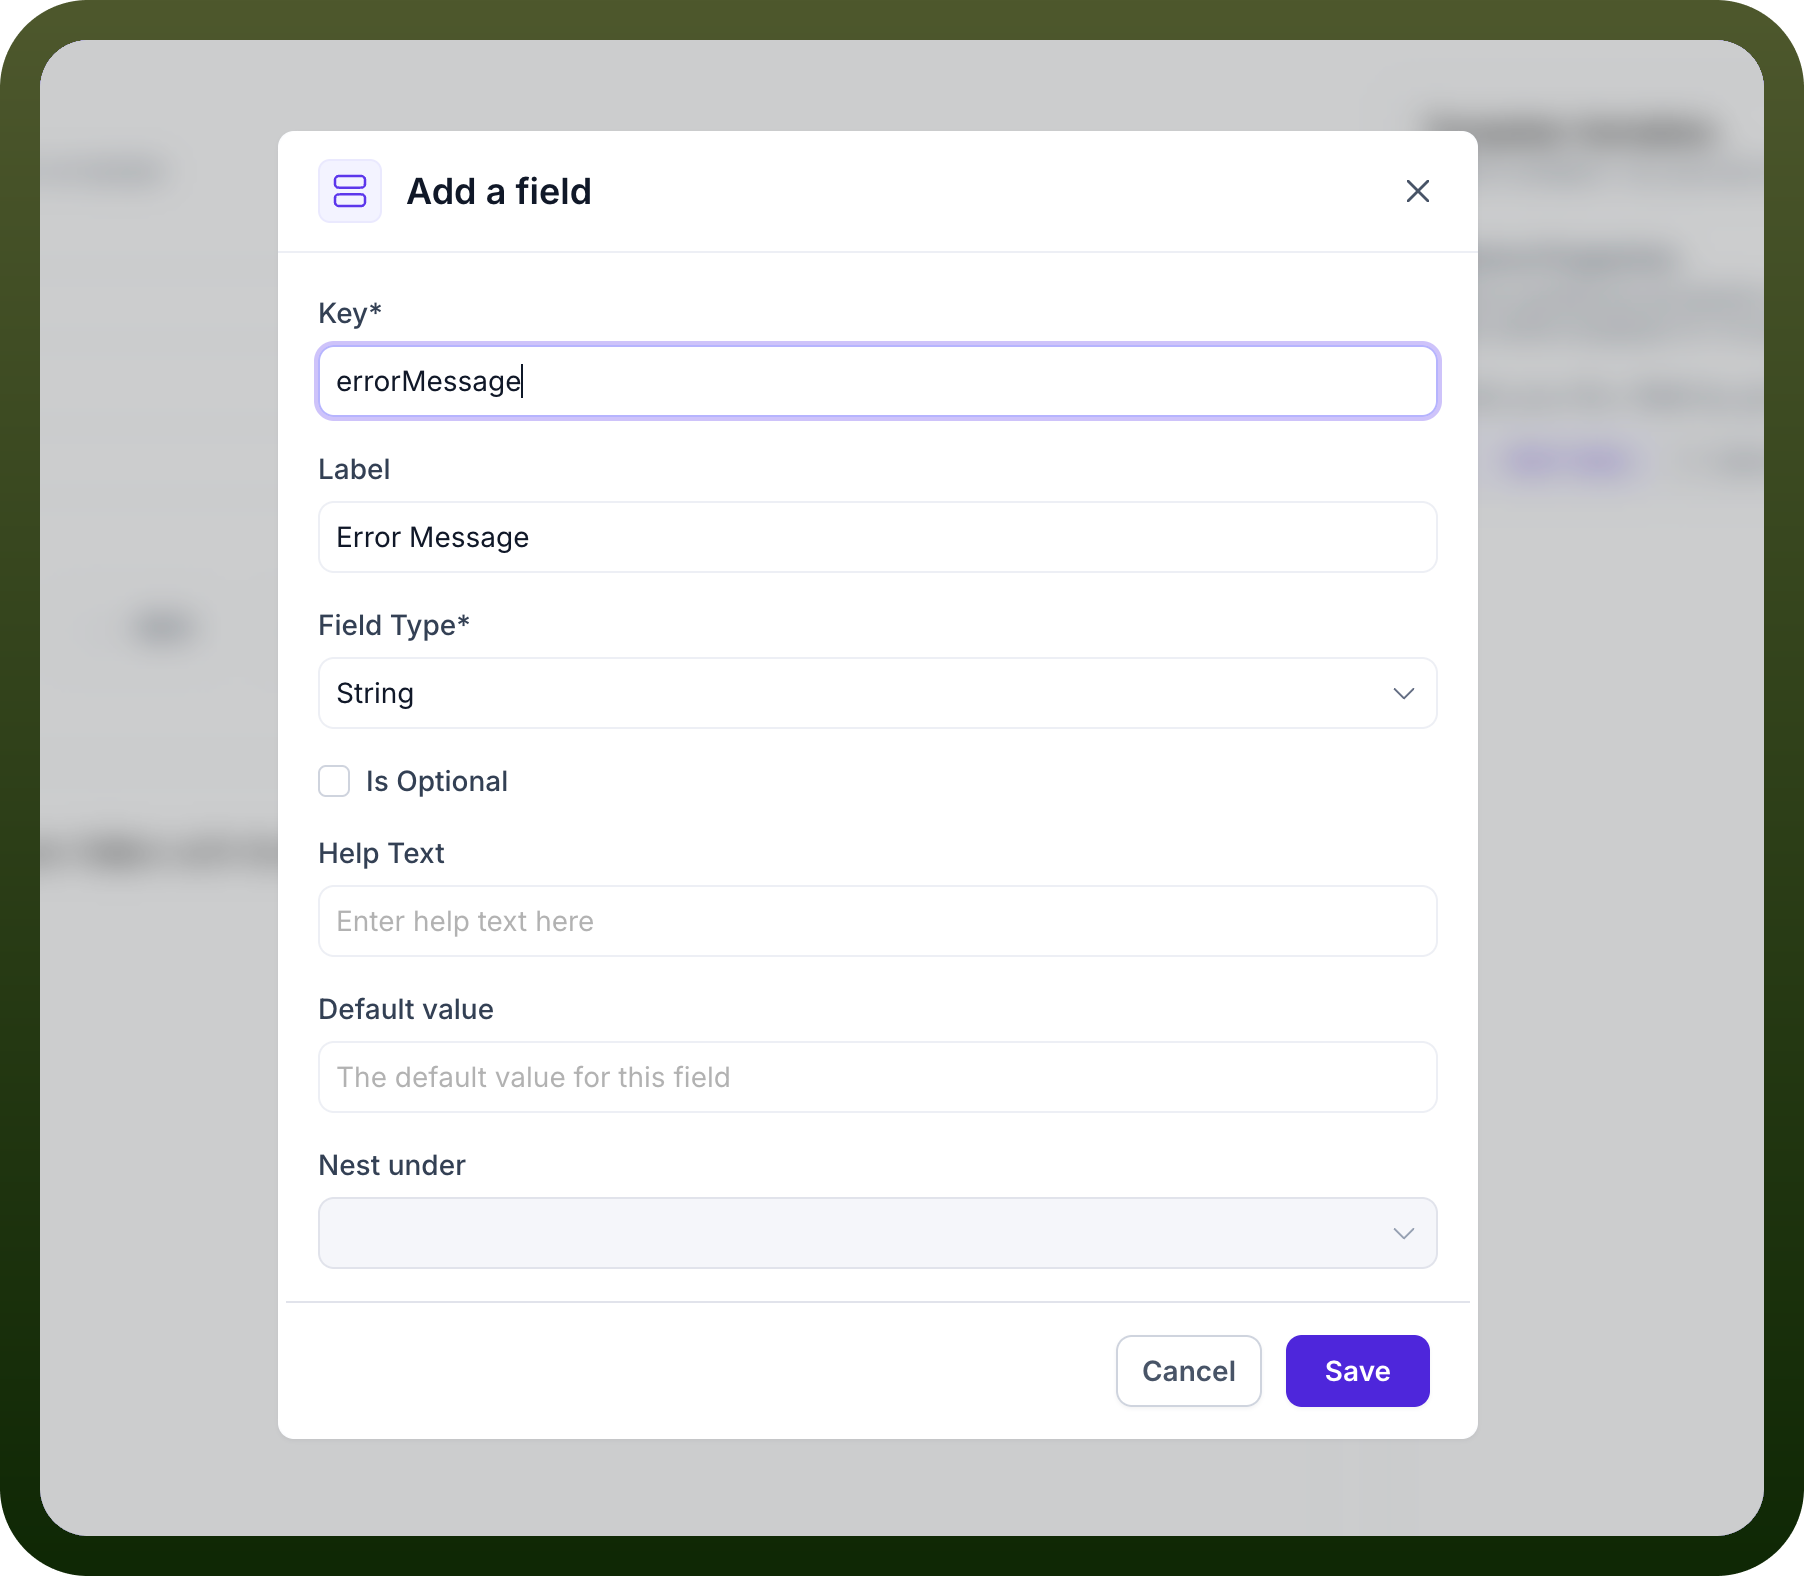Close the Add a field dialog
The width and height of the screenshot is (1804, 1576).
(1417, 191)
